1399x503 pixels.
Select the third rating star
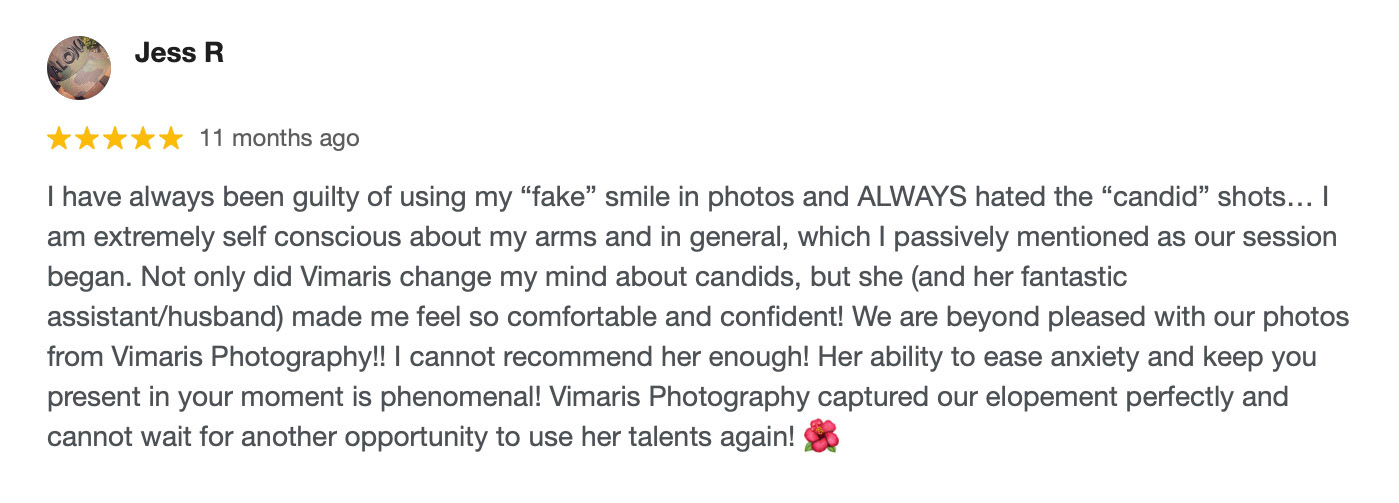[115, 138]
